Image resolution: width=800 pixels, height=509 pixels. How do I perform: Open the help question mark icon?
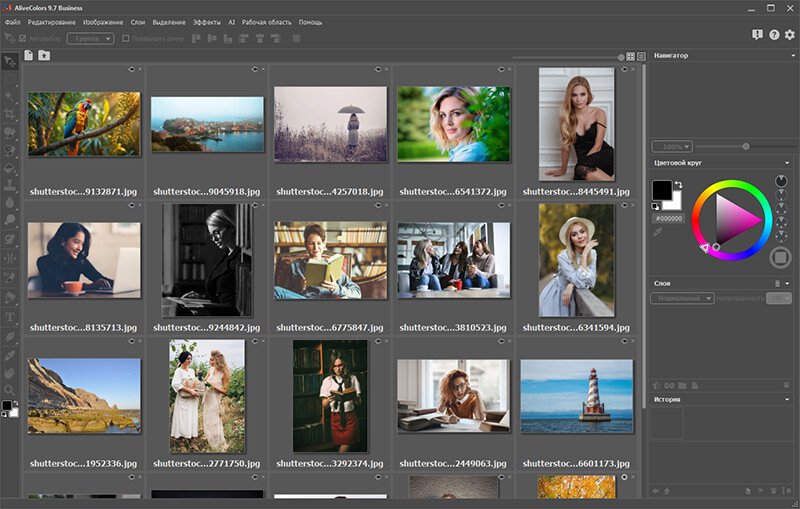(x=774, y=35)
